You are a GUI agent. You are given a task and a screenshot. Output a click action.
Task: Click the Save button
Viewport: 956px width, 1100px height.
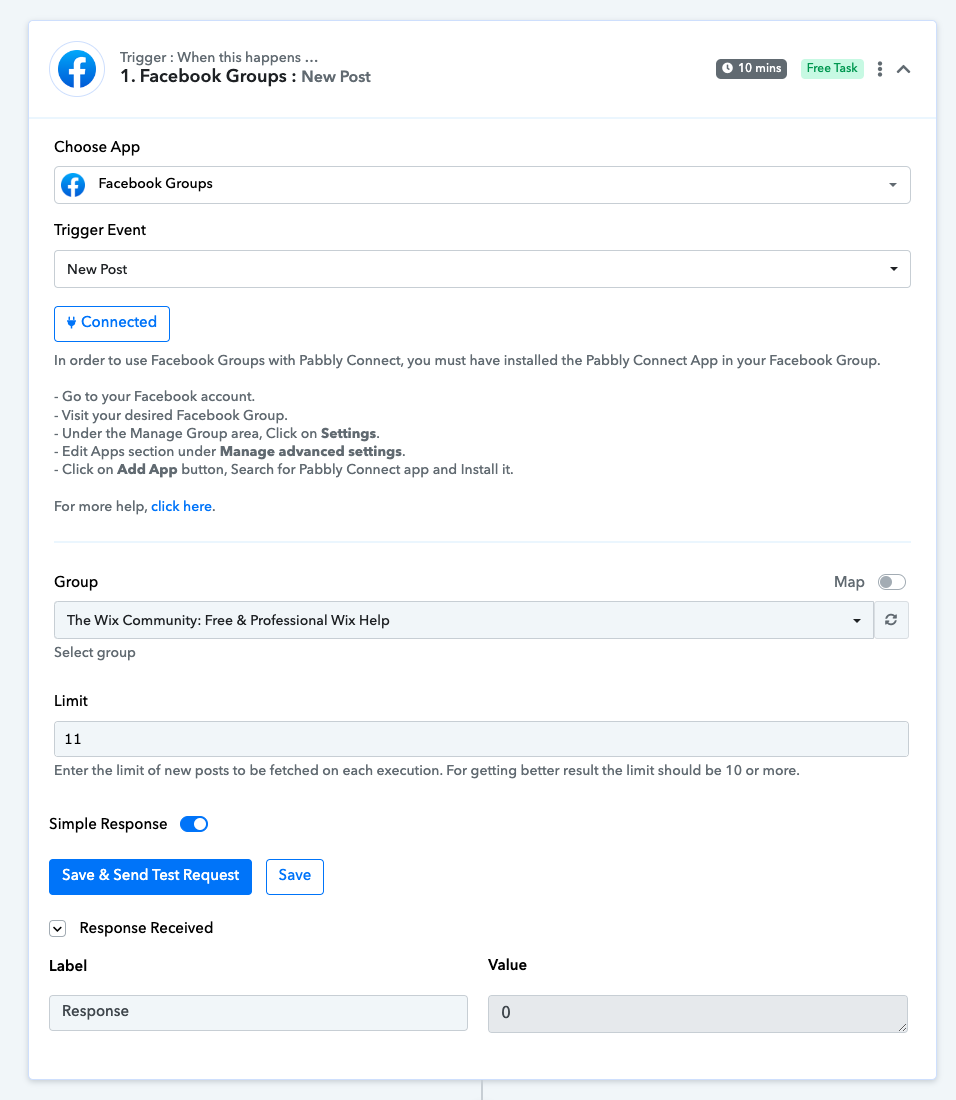click(295, 877)
